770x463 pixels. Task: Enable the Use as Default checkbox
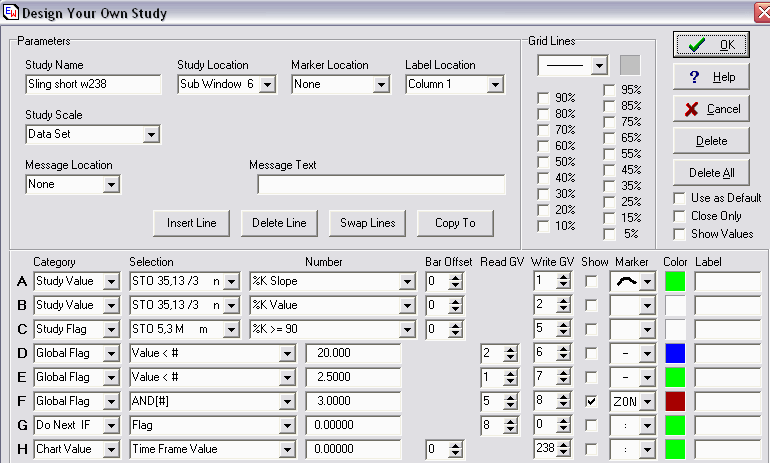click(680, 198)
